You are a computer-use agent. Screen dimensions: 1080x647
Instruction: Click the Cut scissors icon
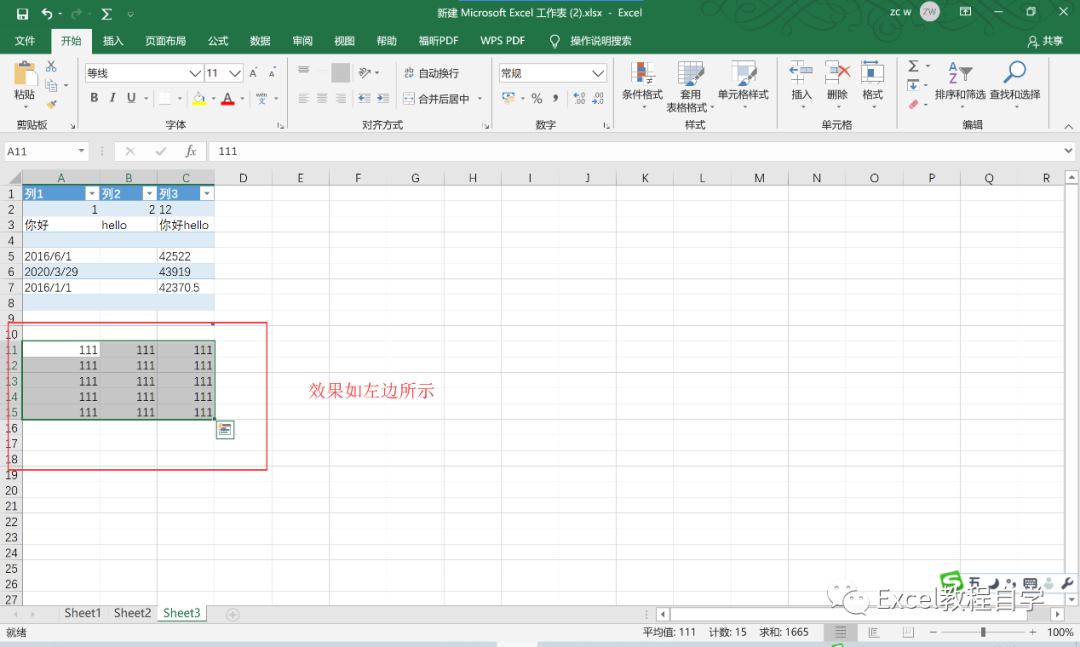(x=52, y=66)
